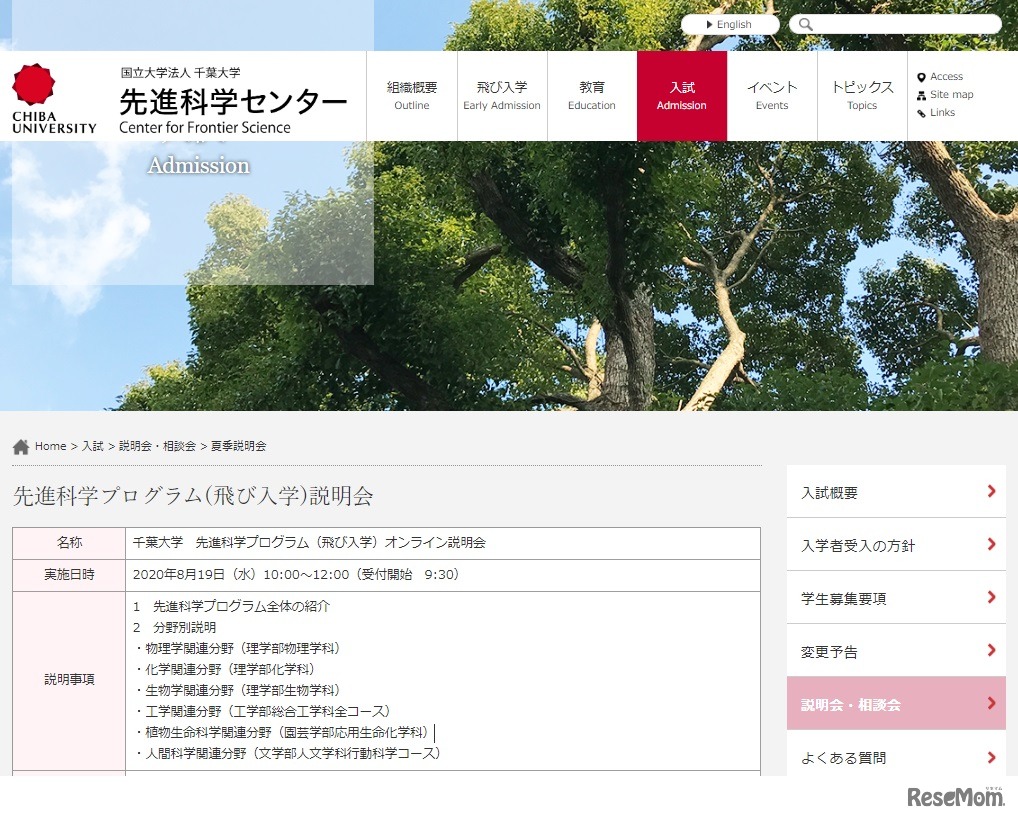Click the search magnifying glass icon
1018x820 pixels.
[x=803, y=23]
